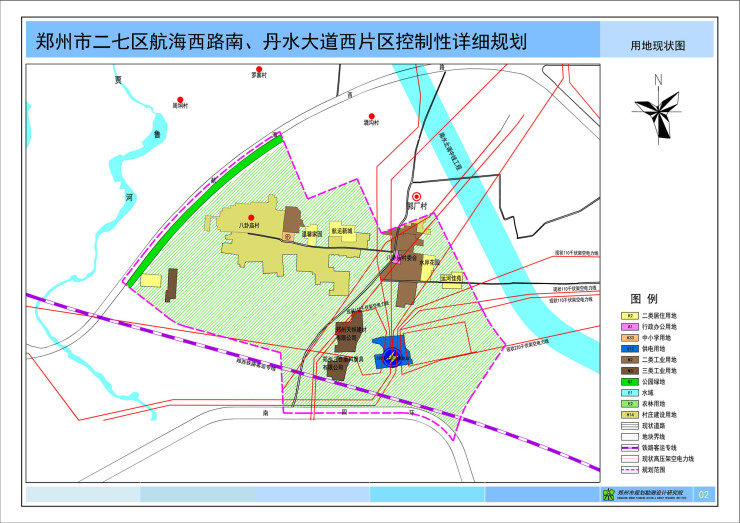Click the 航运新城 residential label
The width and height of the screenshot is (740, 523).
[x=342, y=231]
